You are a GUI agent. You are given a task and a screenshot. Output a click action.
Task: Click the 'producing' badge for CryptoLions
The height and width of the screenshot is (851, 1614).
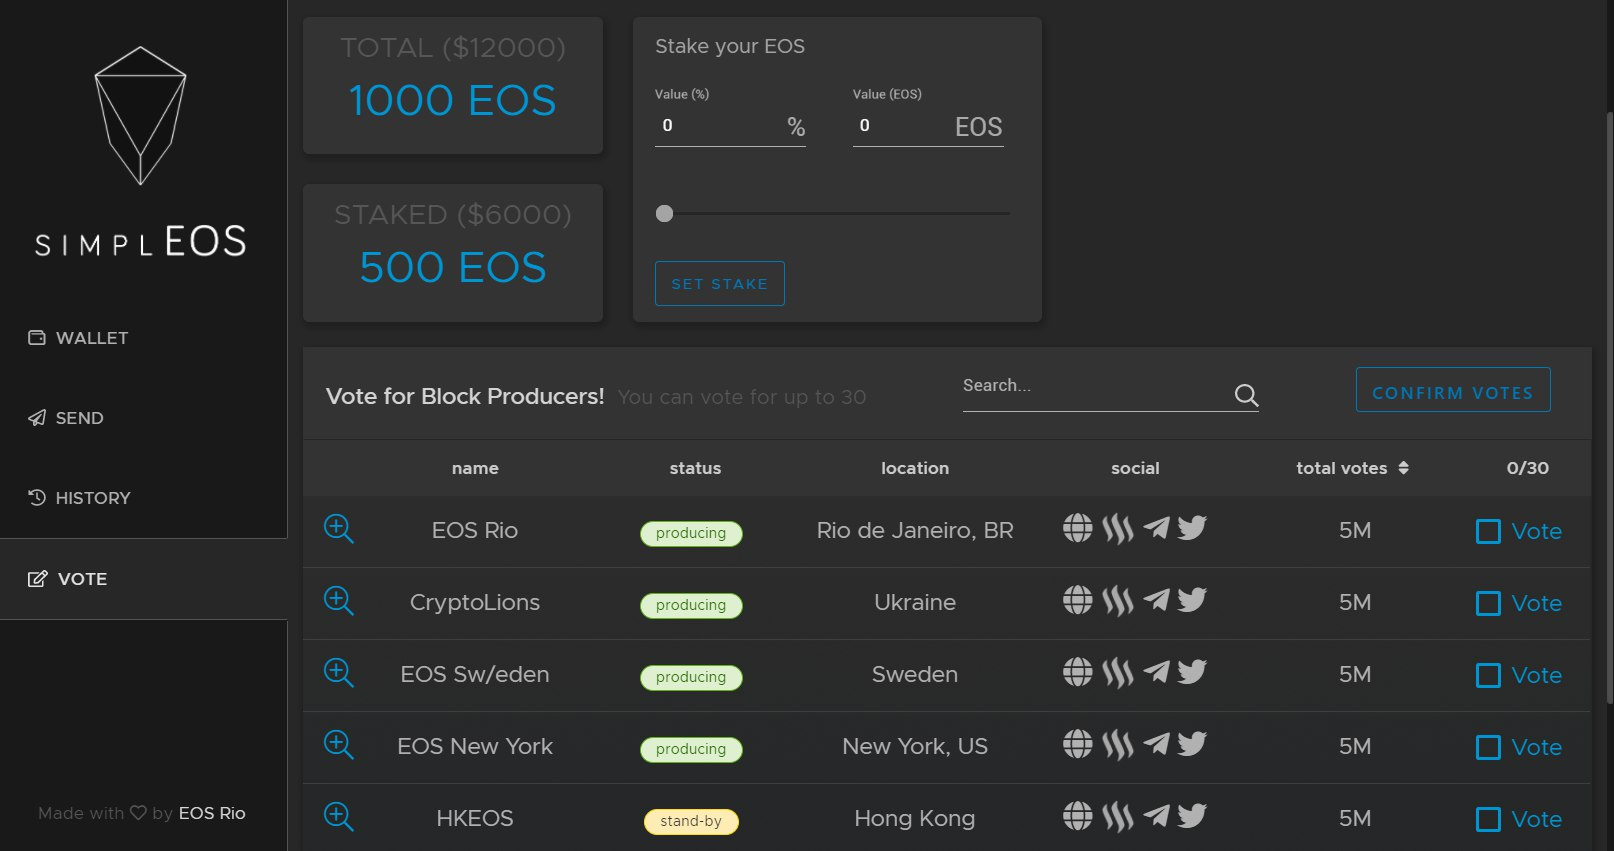pyautogui.click(x=691, y=605)
